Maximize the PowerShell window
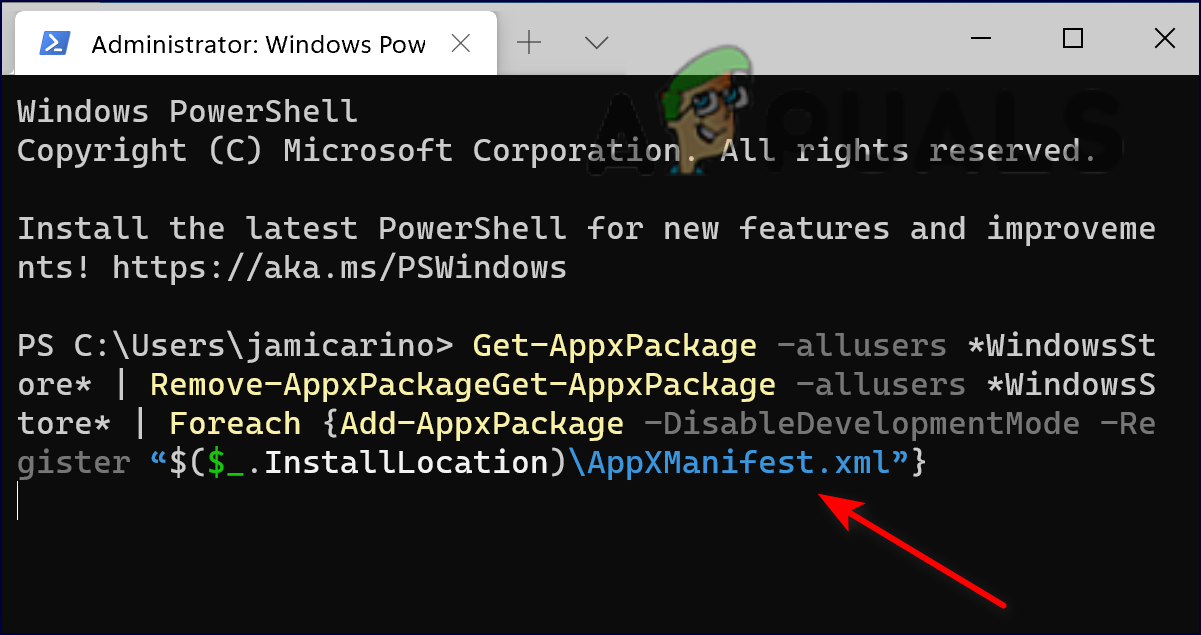 point(1072,38)
